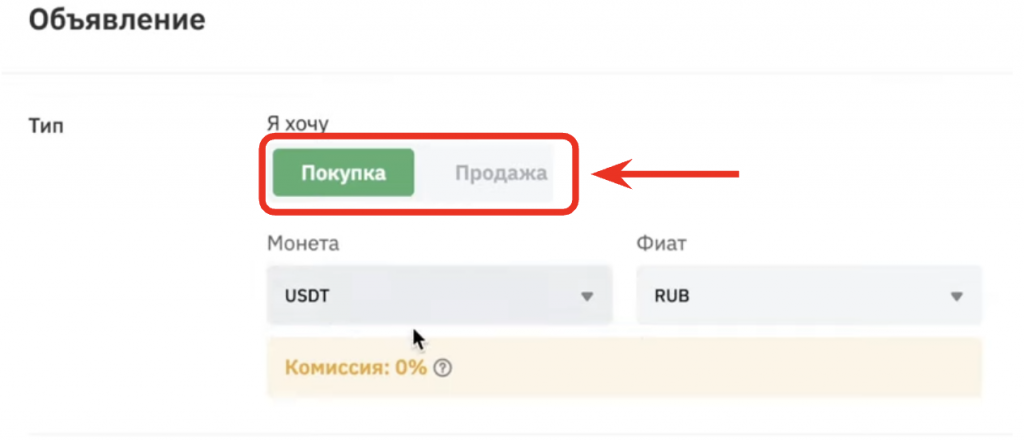The image size is (1024, 441).
Task: Select the Покупка option
Action: click(343, 173)
